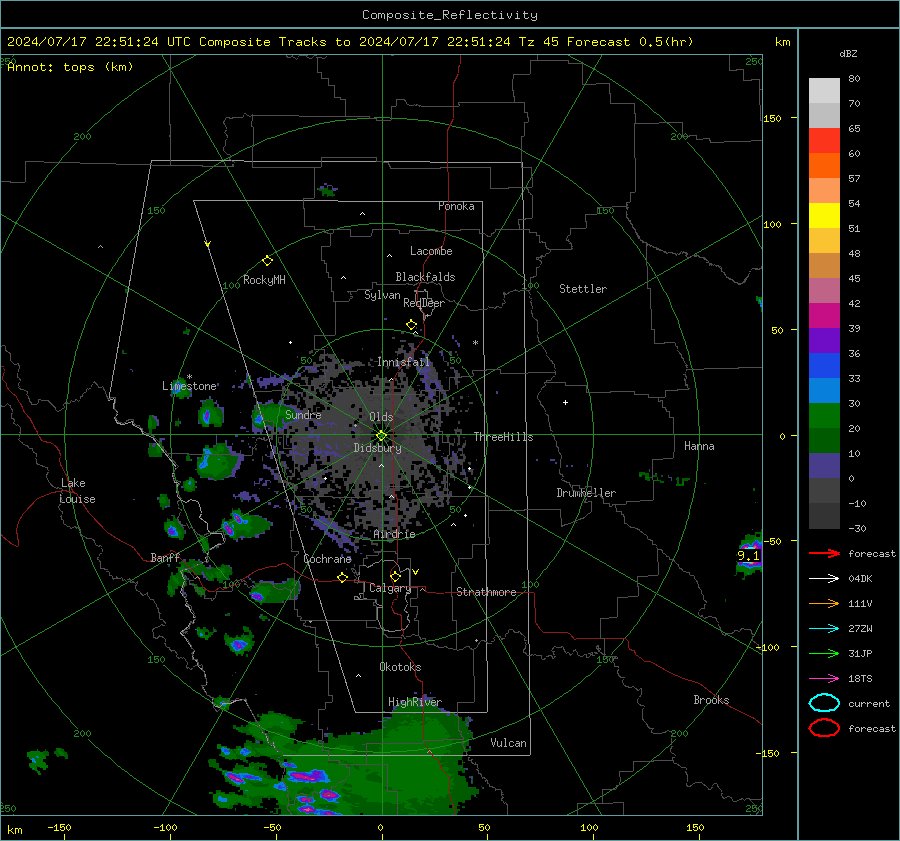Pick the purple 39–36 dBZ swatch
This screenshot has height=841, width=900.
824,341
